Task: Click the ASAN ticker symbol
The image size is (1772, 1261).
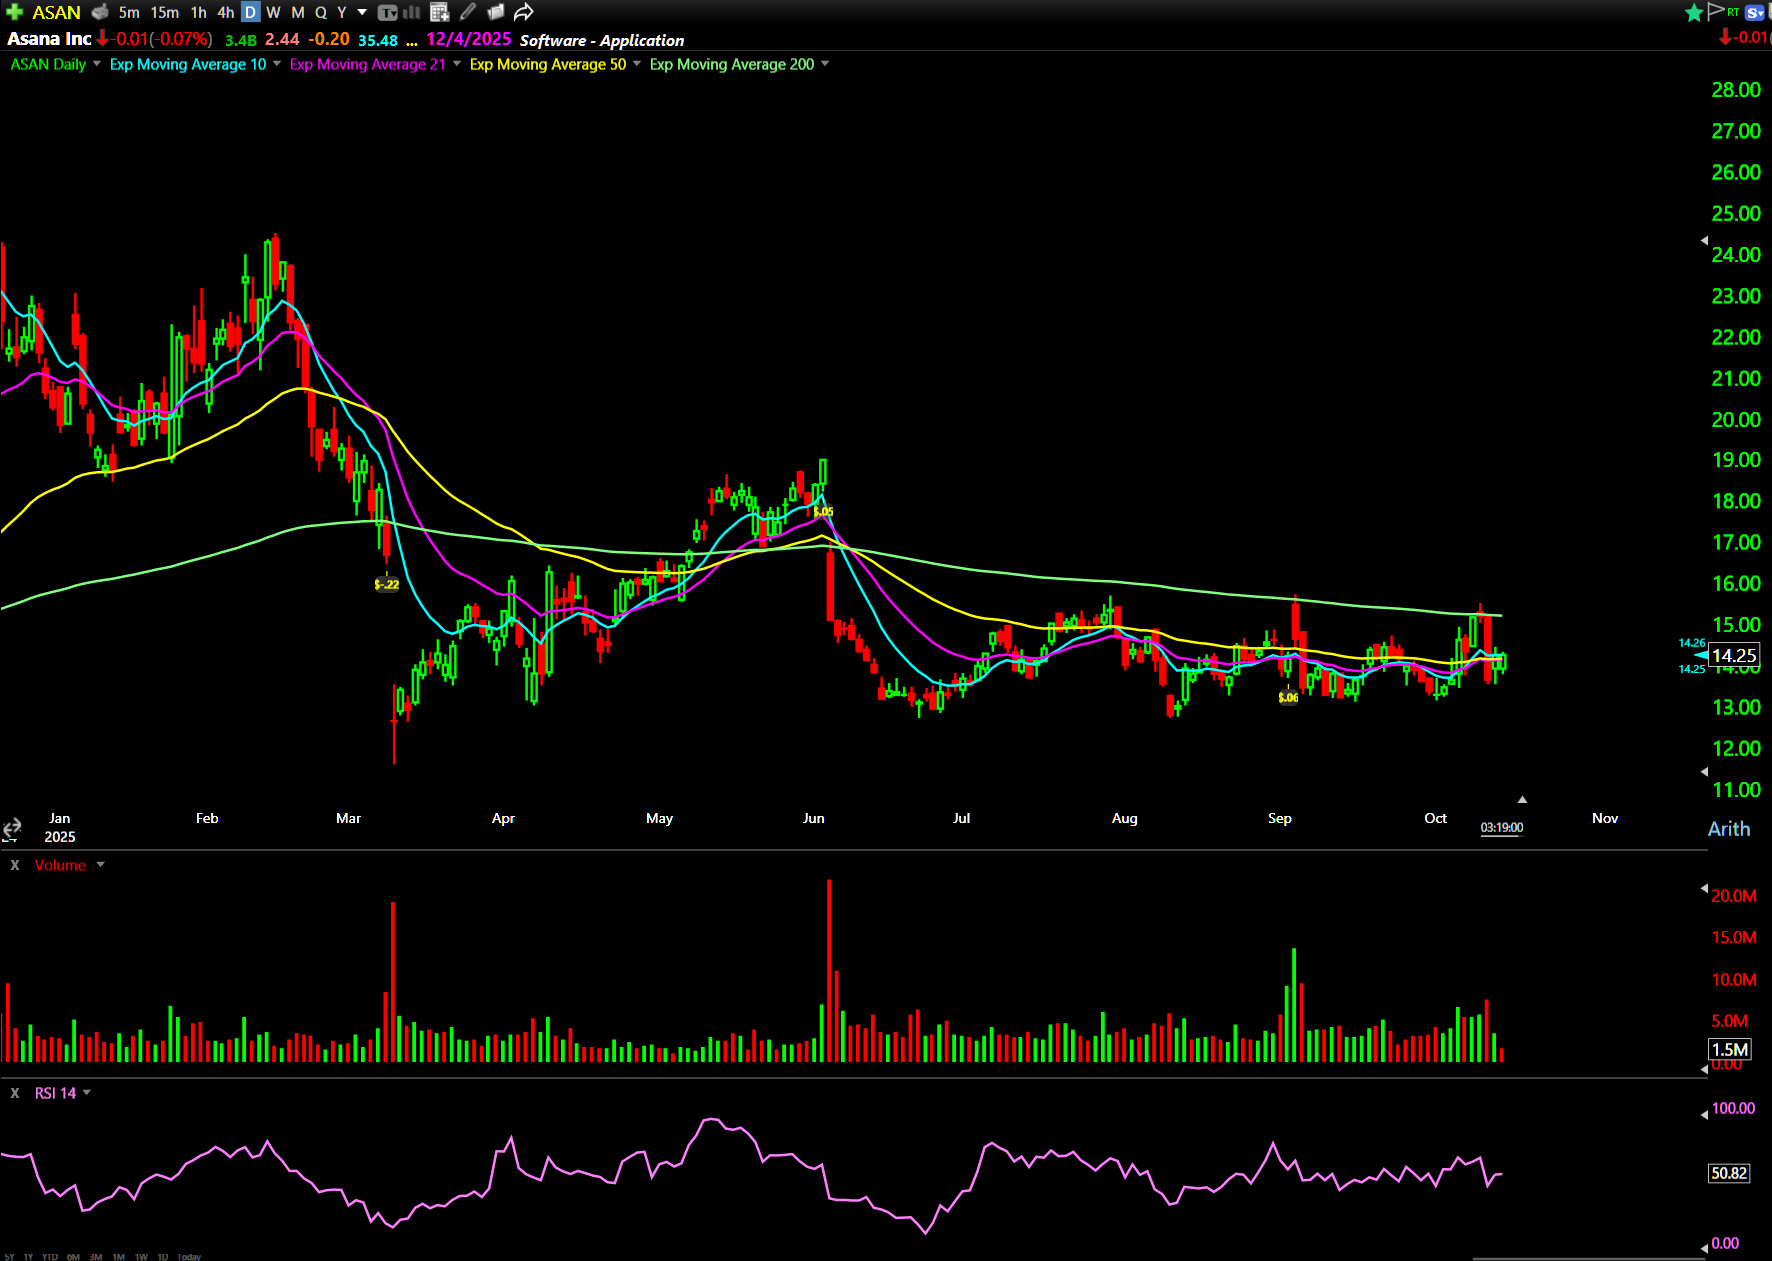Action: (x=56, y=12)
